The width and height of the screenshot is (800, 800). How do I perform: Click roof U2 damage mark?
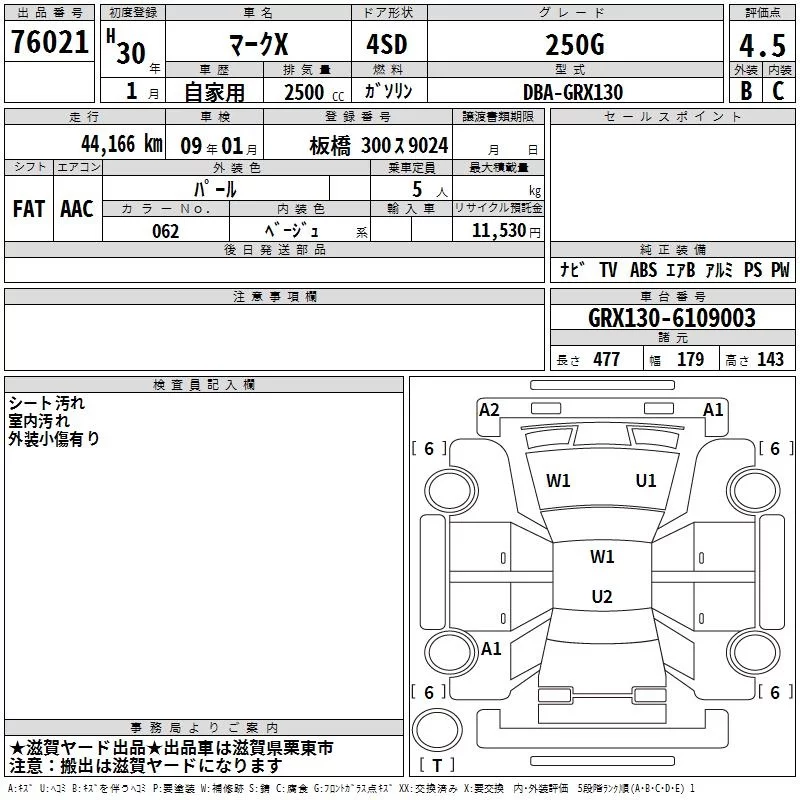pyautogui.click(x=602, y=596)
